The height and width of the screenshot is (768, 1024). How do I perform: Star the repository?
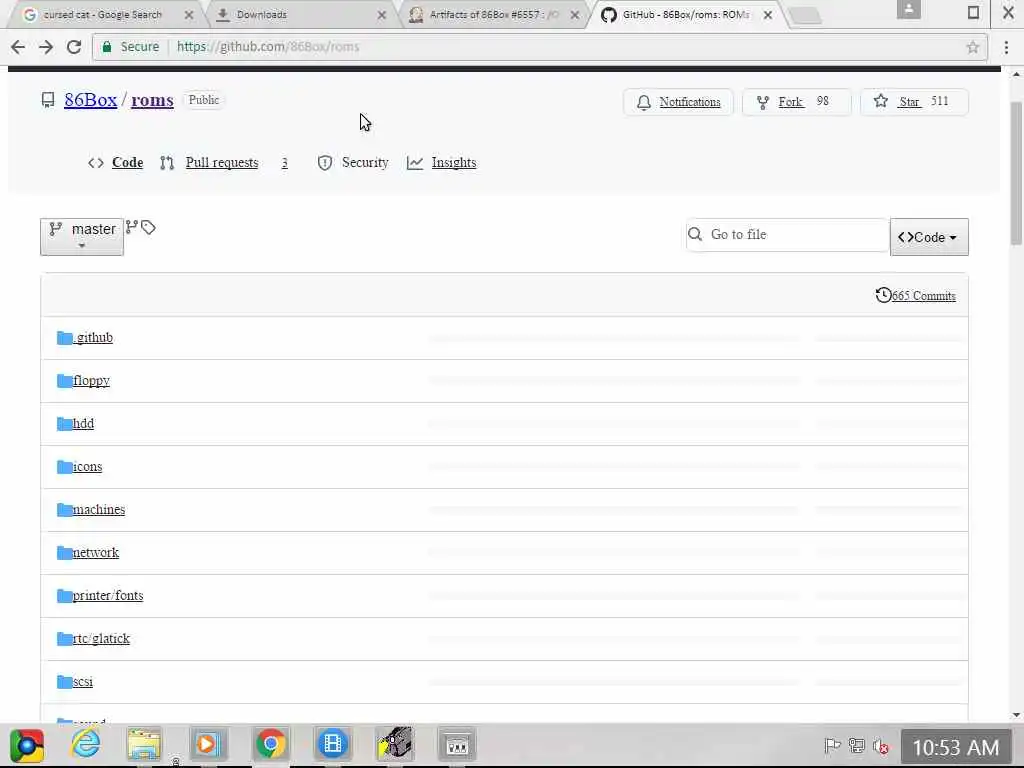[914, 102]
